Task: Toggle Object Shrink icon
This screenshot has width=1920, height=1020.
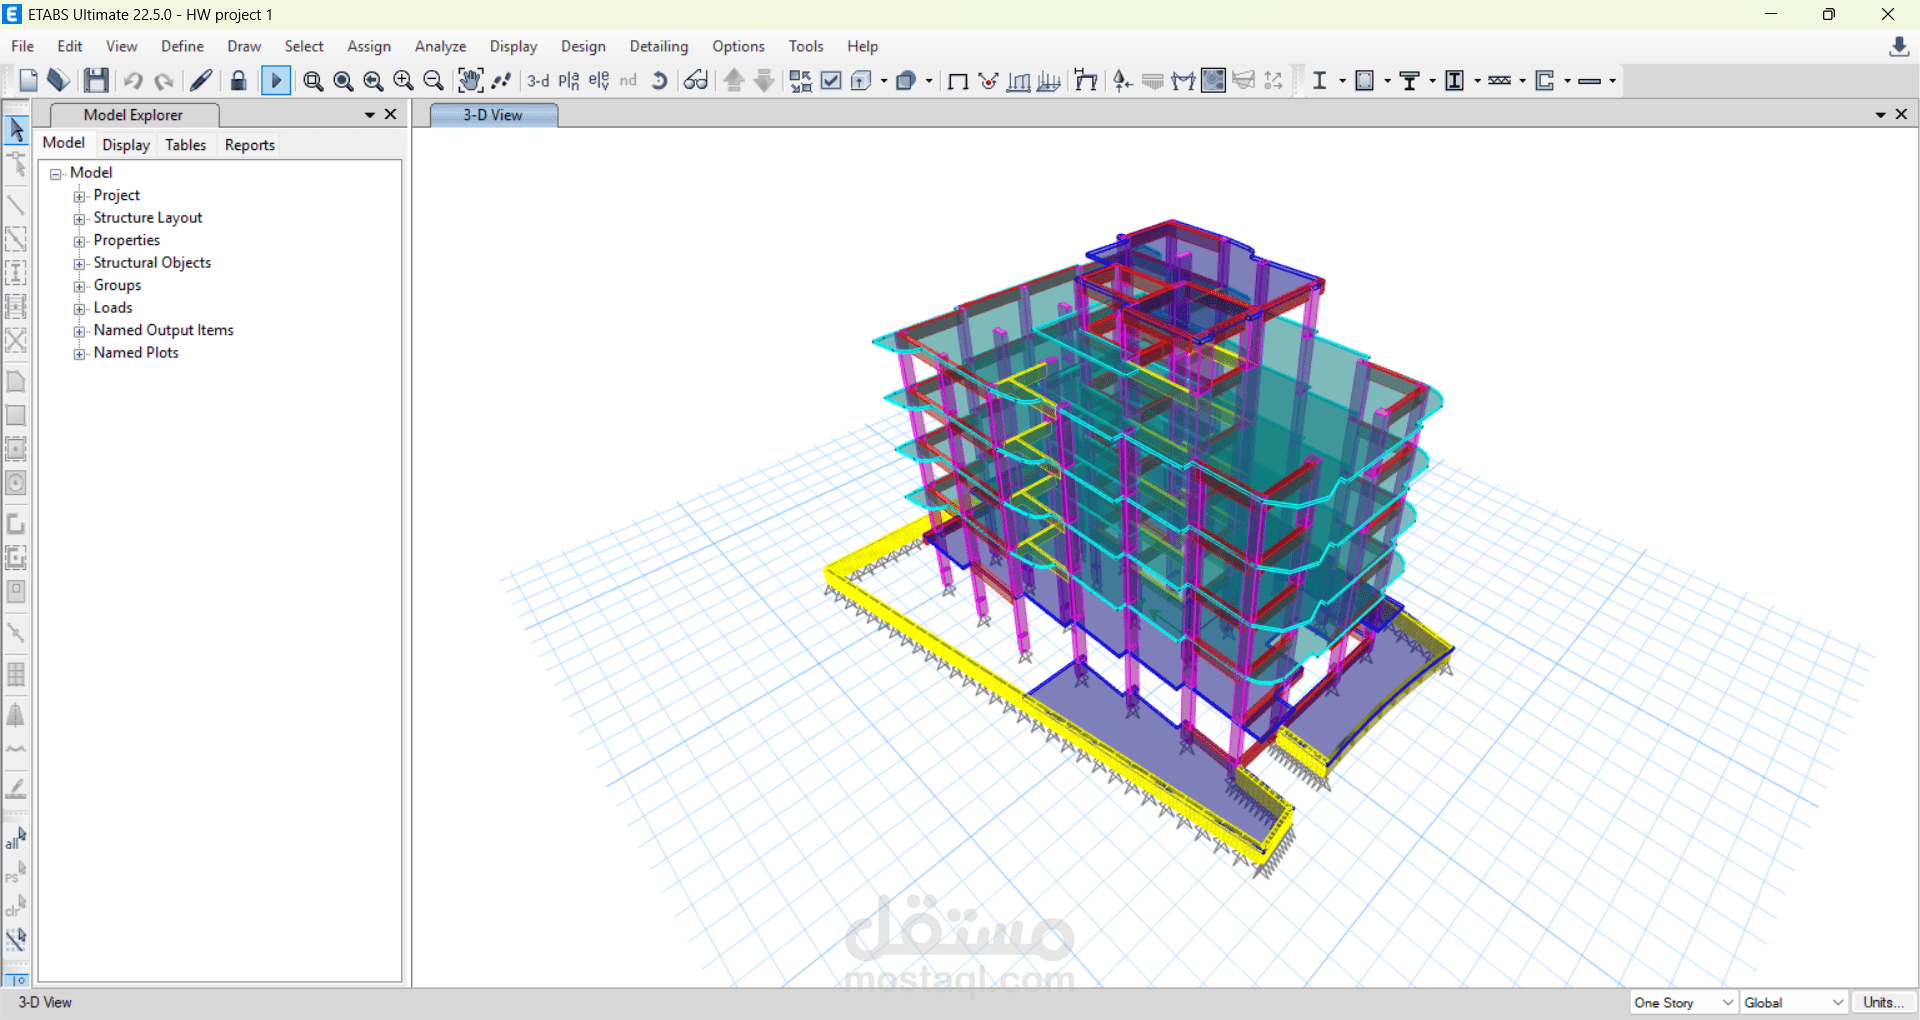Action: point(801,81)
